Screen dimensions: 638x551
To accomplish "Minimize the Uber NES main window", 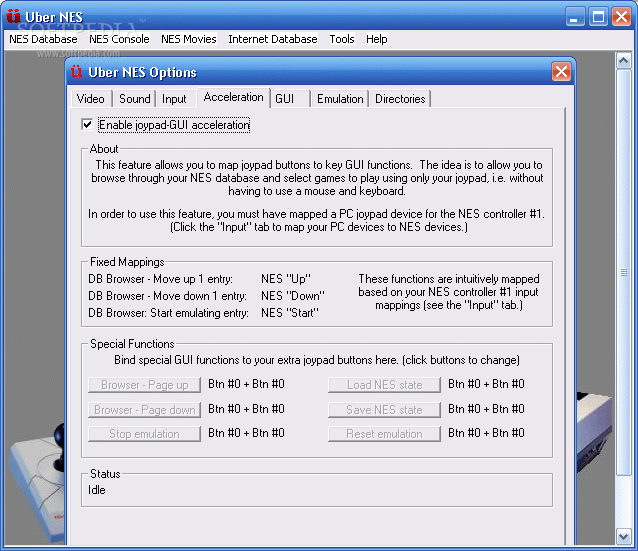I will [575, 17].
